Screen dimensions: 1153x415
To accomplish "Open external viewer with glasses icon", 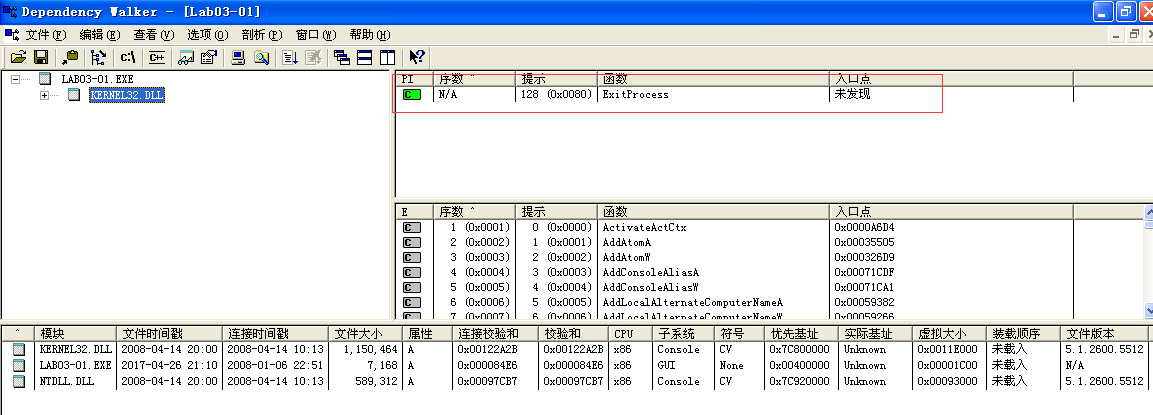I will [184, 57].
